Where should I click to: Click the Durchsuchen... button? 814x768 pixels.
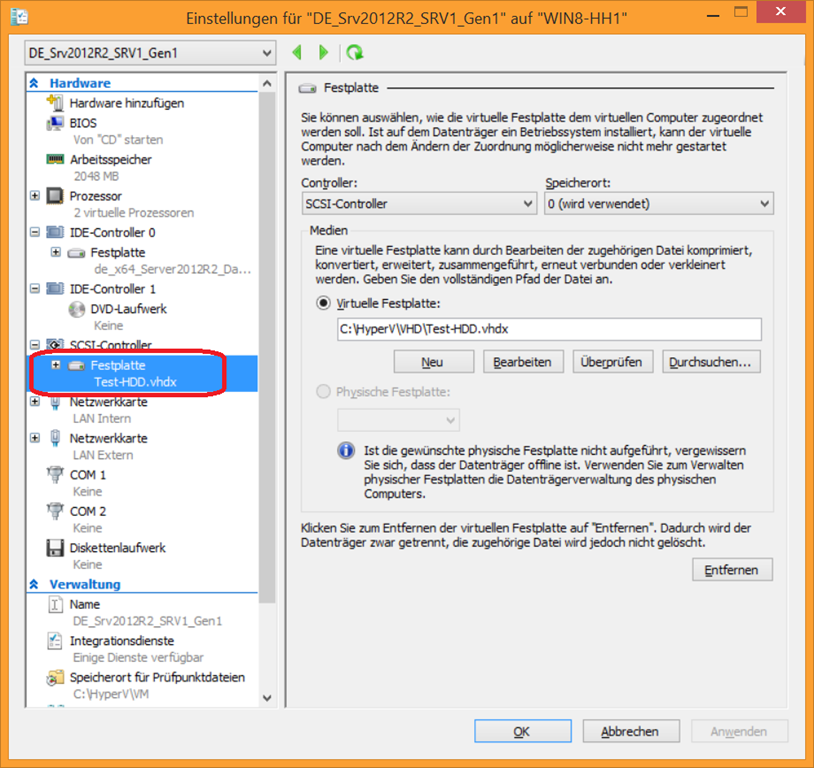click(x=711, y=362)
